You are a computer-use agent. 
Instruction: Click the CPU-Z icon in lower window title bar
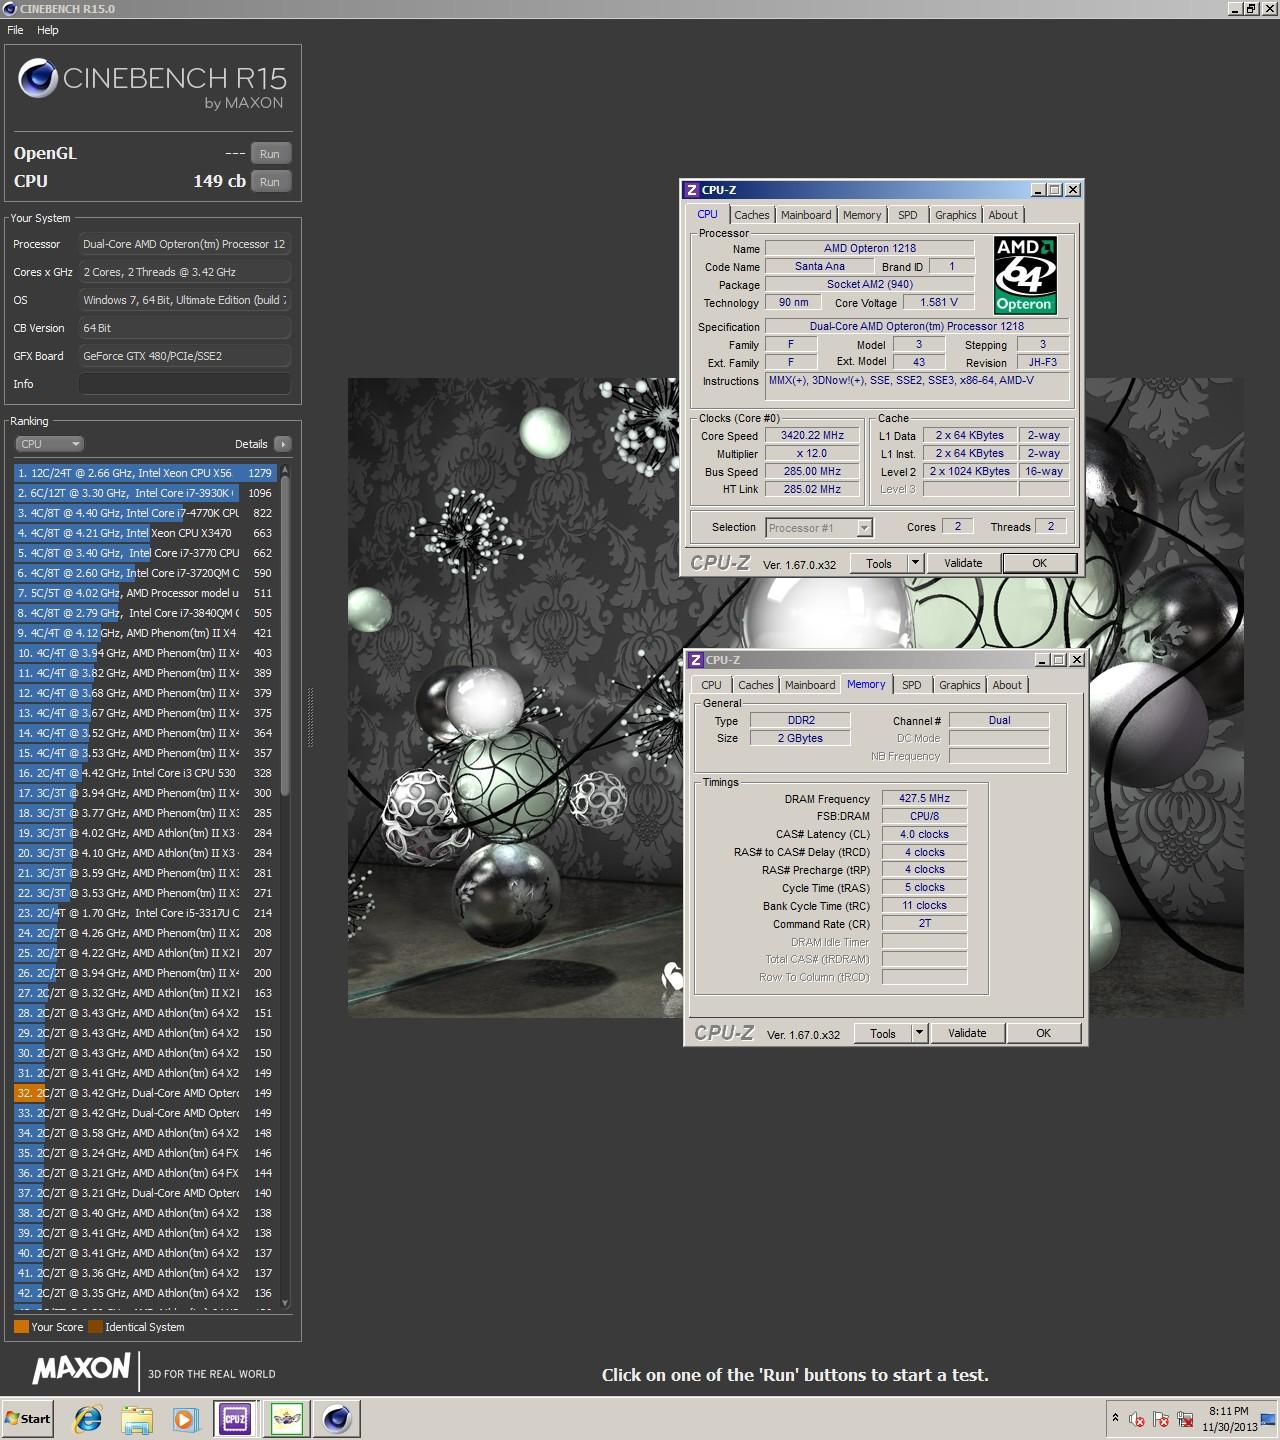[x=695, y=660]
